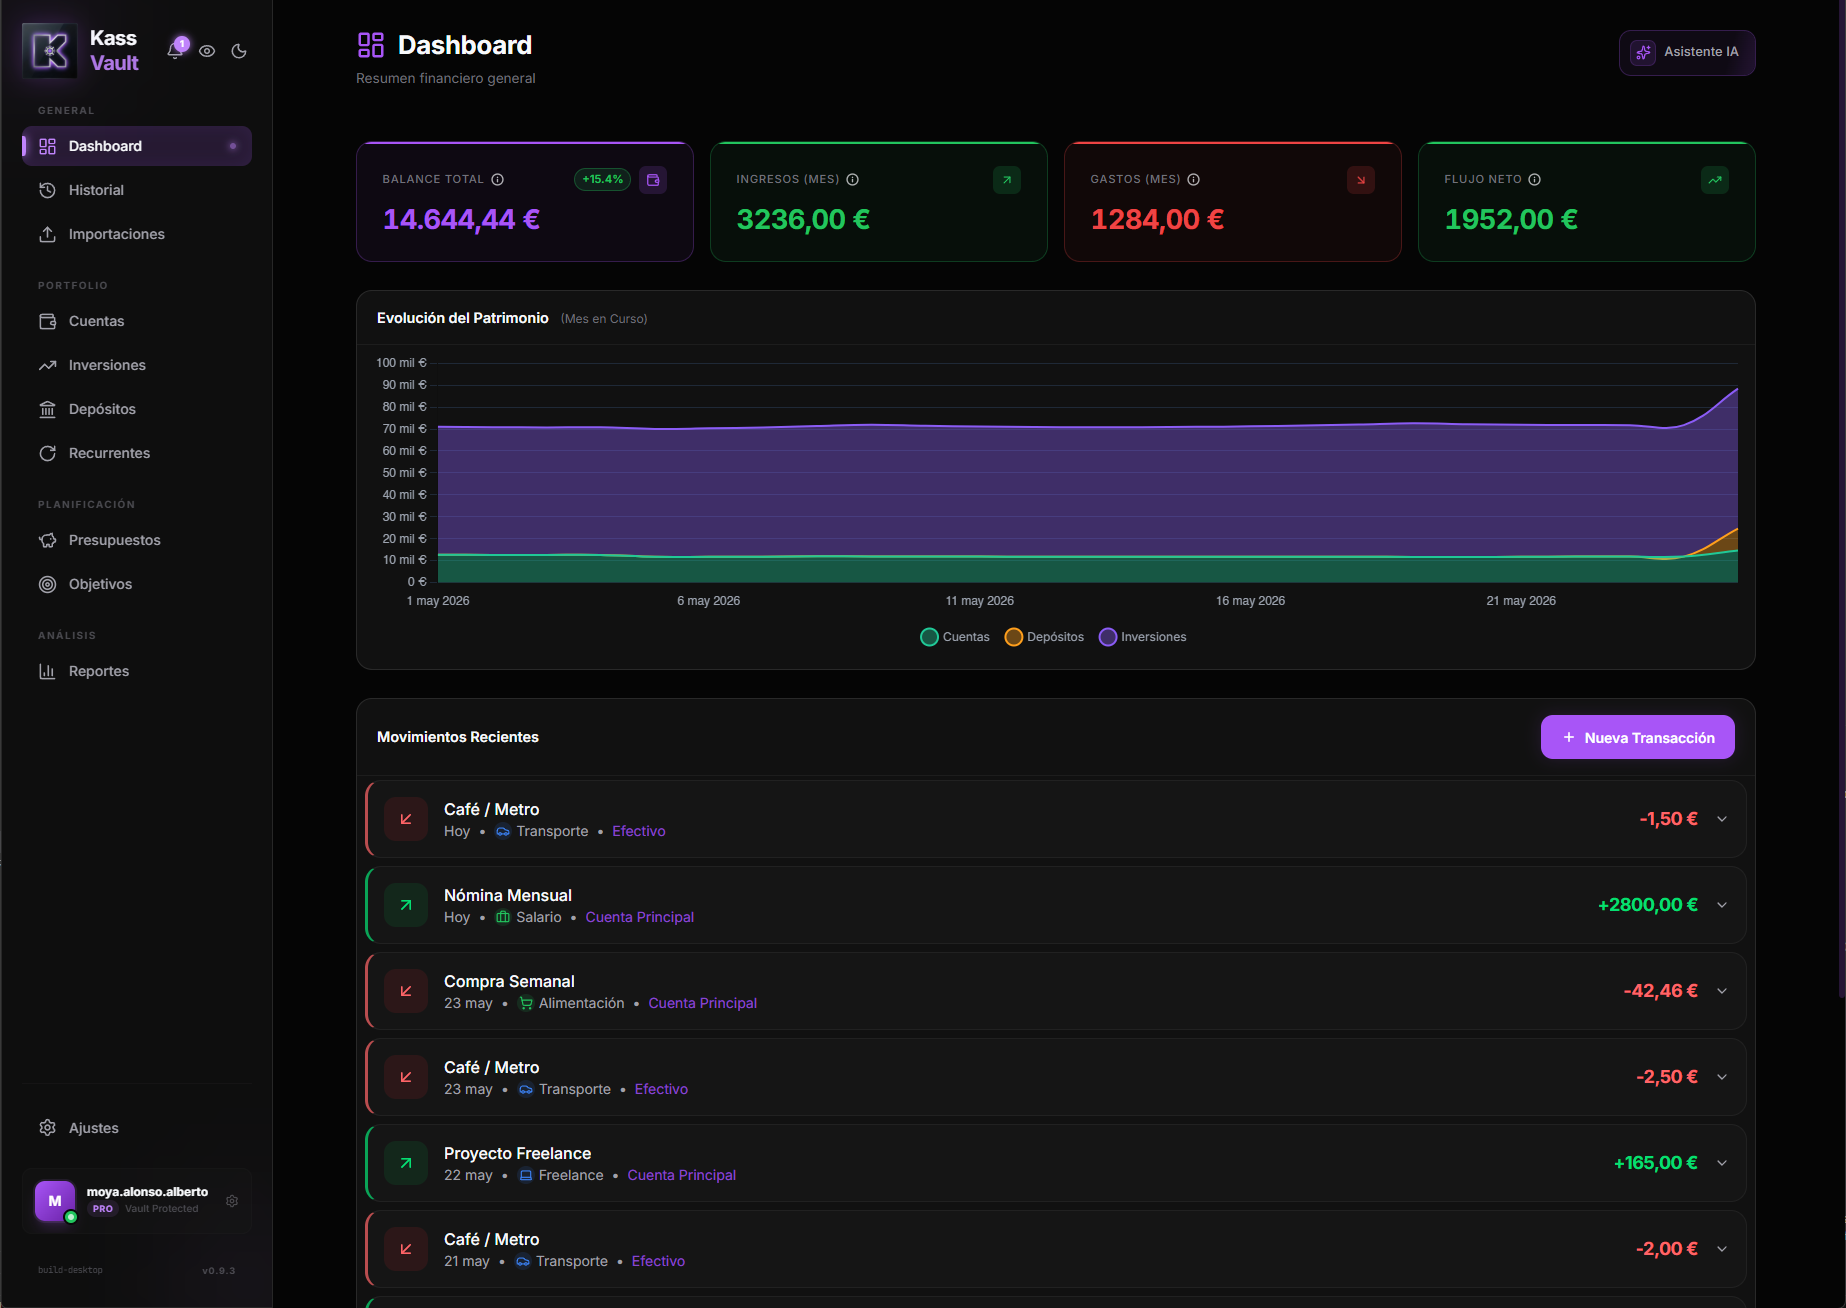1846x1308 pixels.
Task: Click expense arrow icon on Compra Semanal row
Action: point(406,991)
